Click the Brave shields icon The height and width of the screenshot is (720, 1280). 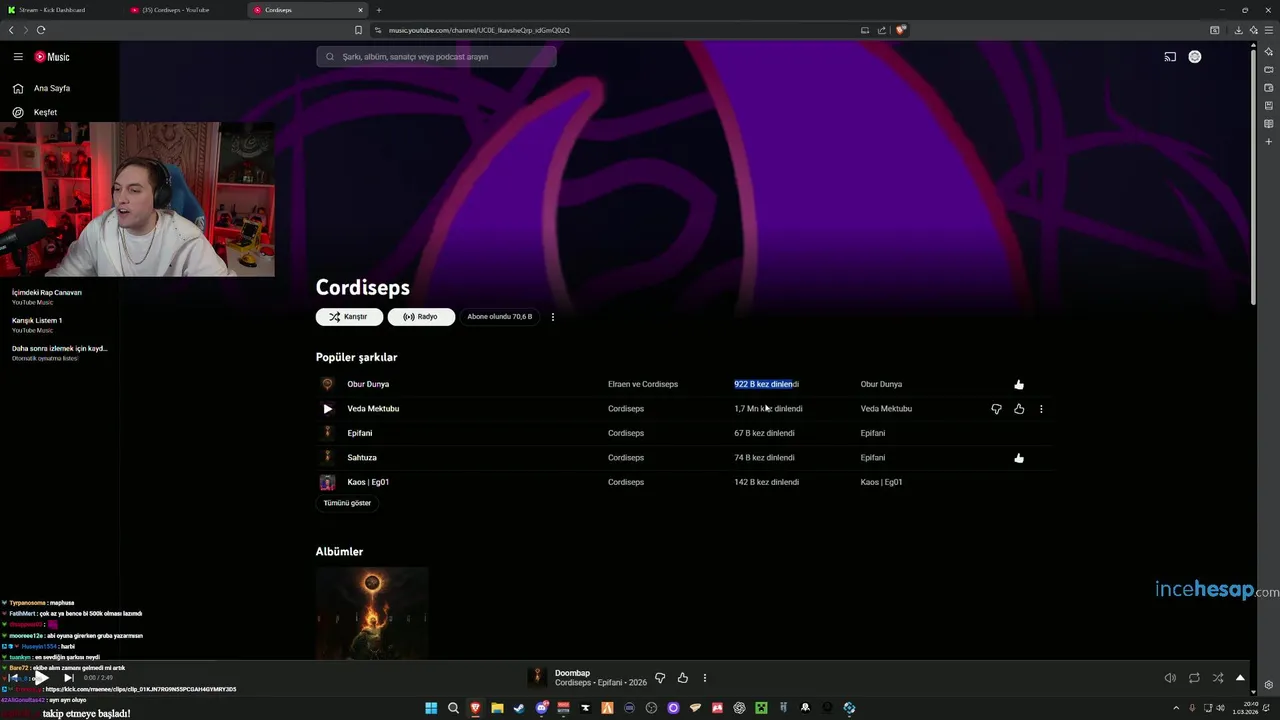901,30
